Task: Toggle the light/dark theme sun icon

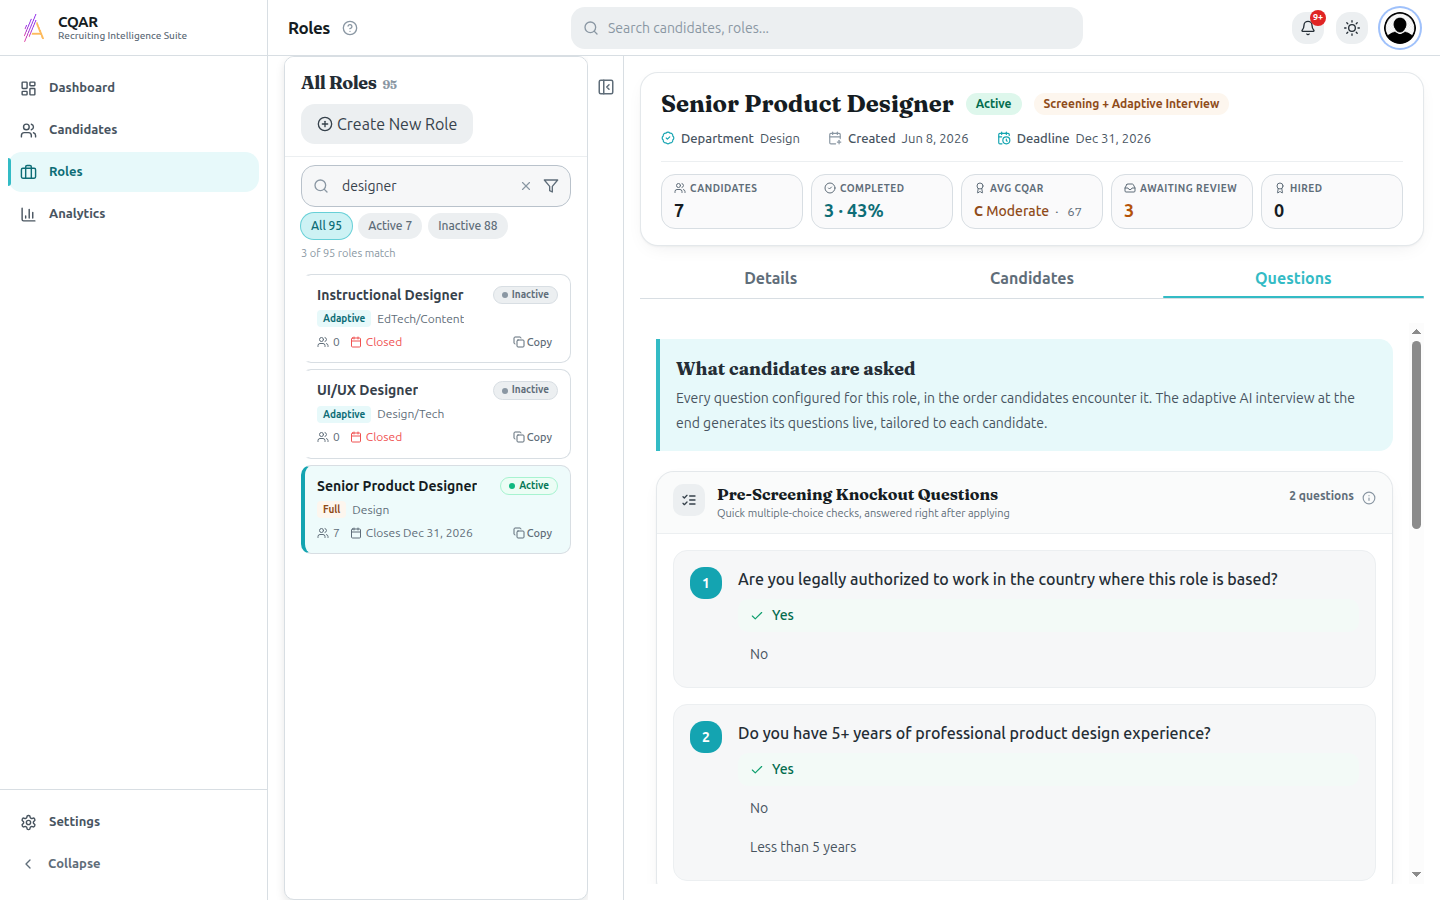Action: click(1352, 28)
